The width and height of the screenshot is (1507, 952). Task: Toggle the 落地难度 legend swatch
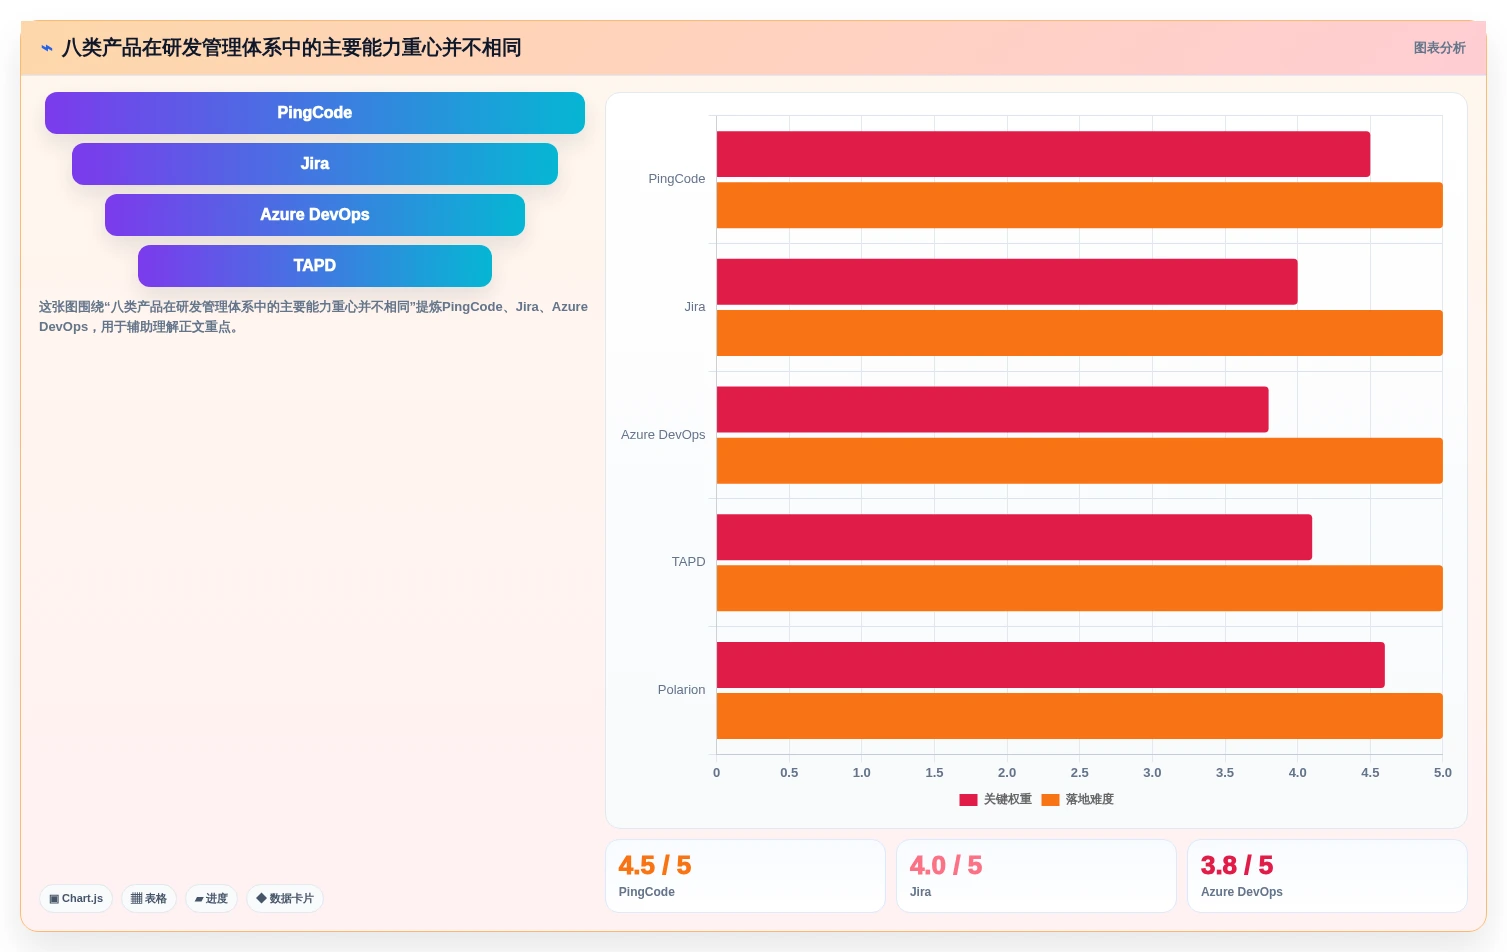1050,800
